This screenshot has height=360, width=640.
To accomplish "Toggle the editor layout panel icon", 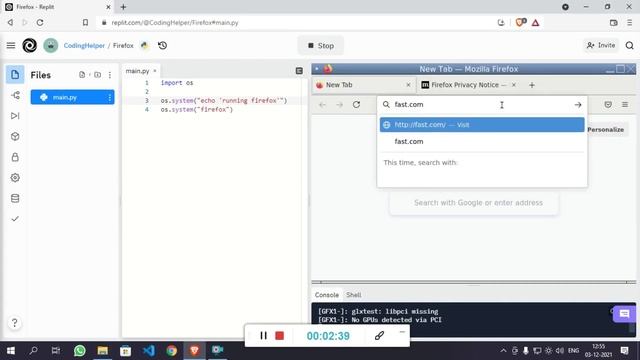I will pos(299,71).
